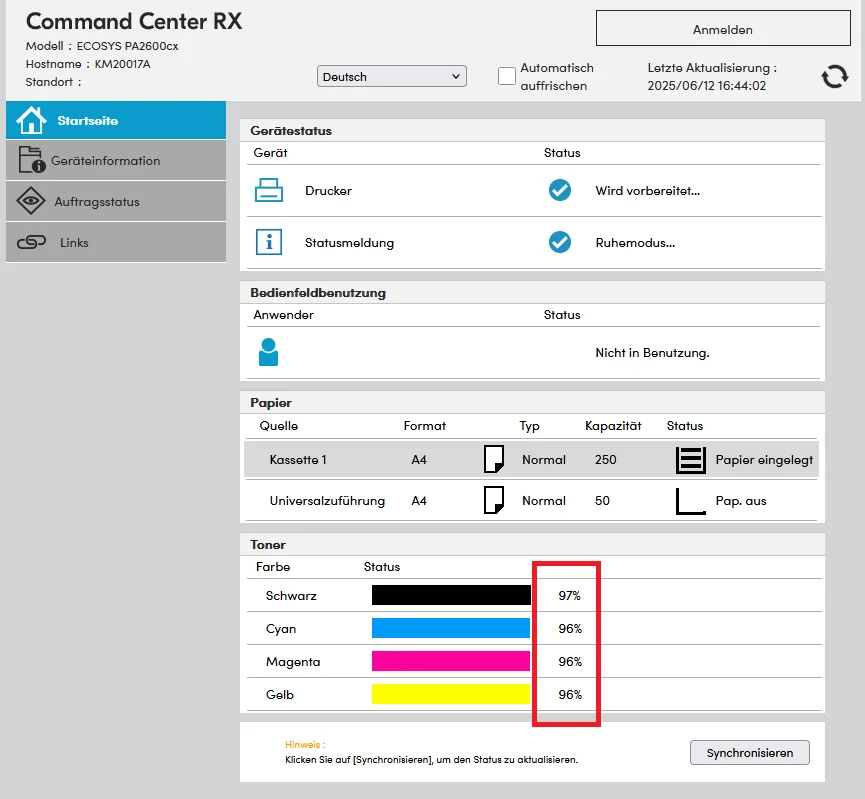Click the Anwender user icon
The height and width of the screenshot is (799, 865).
click(268, 352)
